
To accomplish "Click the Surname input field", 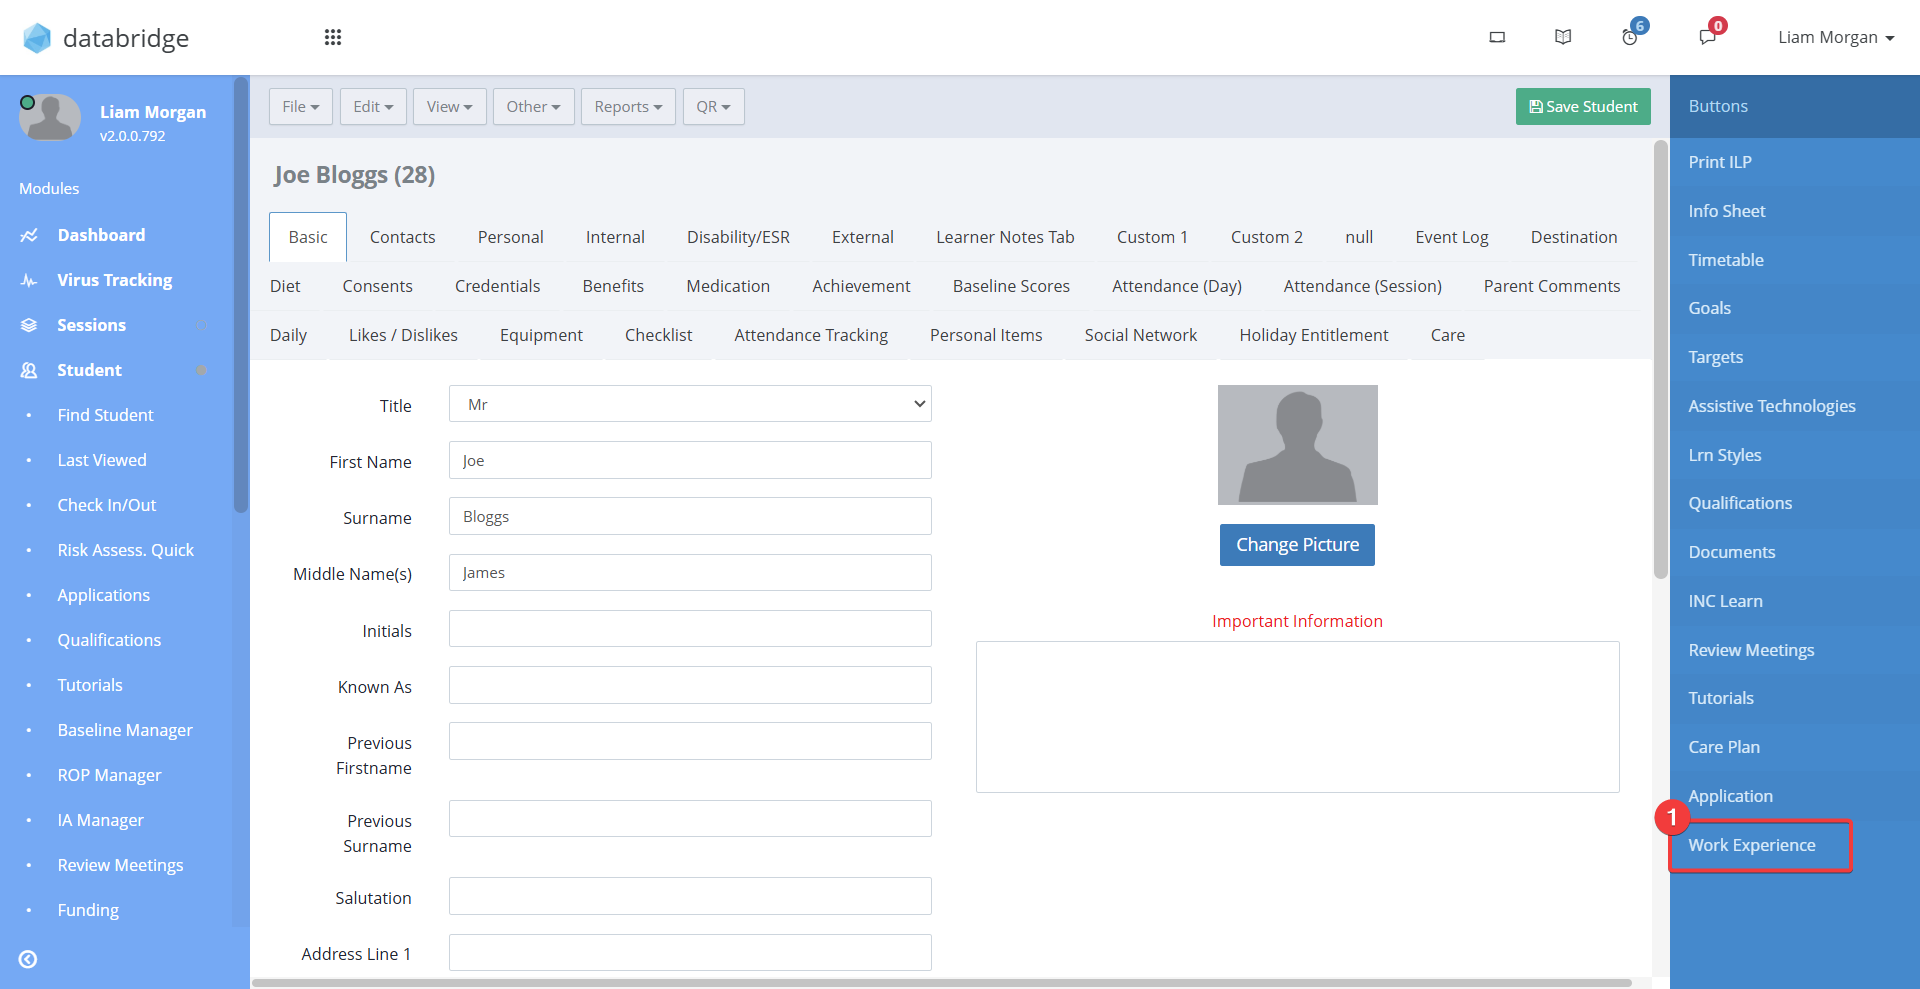I will point(690,516).
